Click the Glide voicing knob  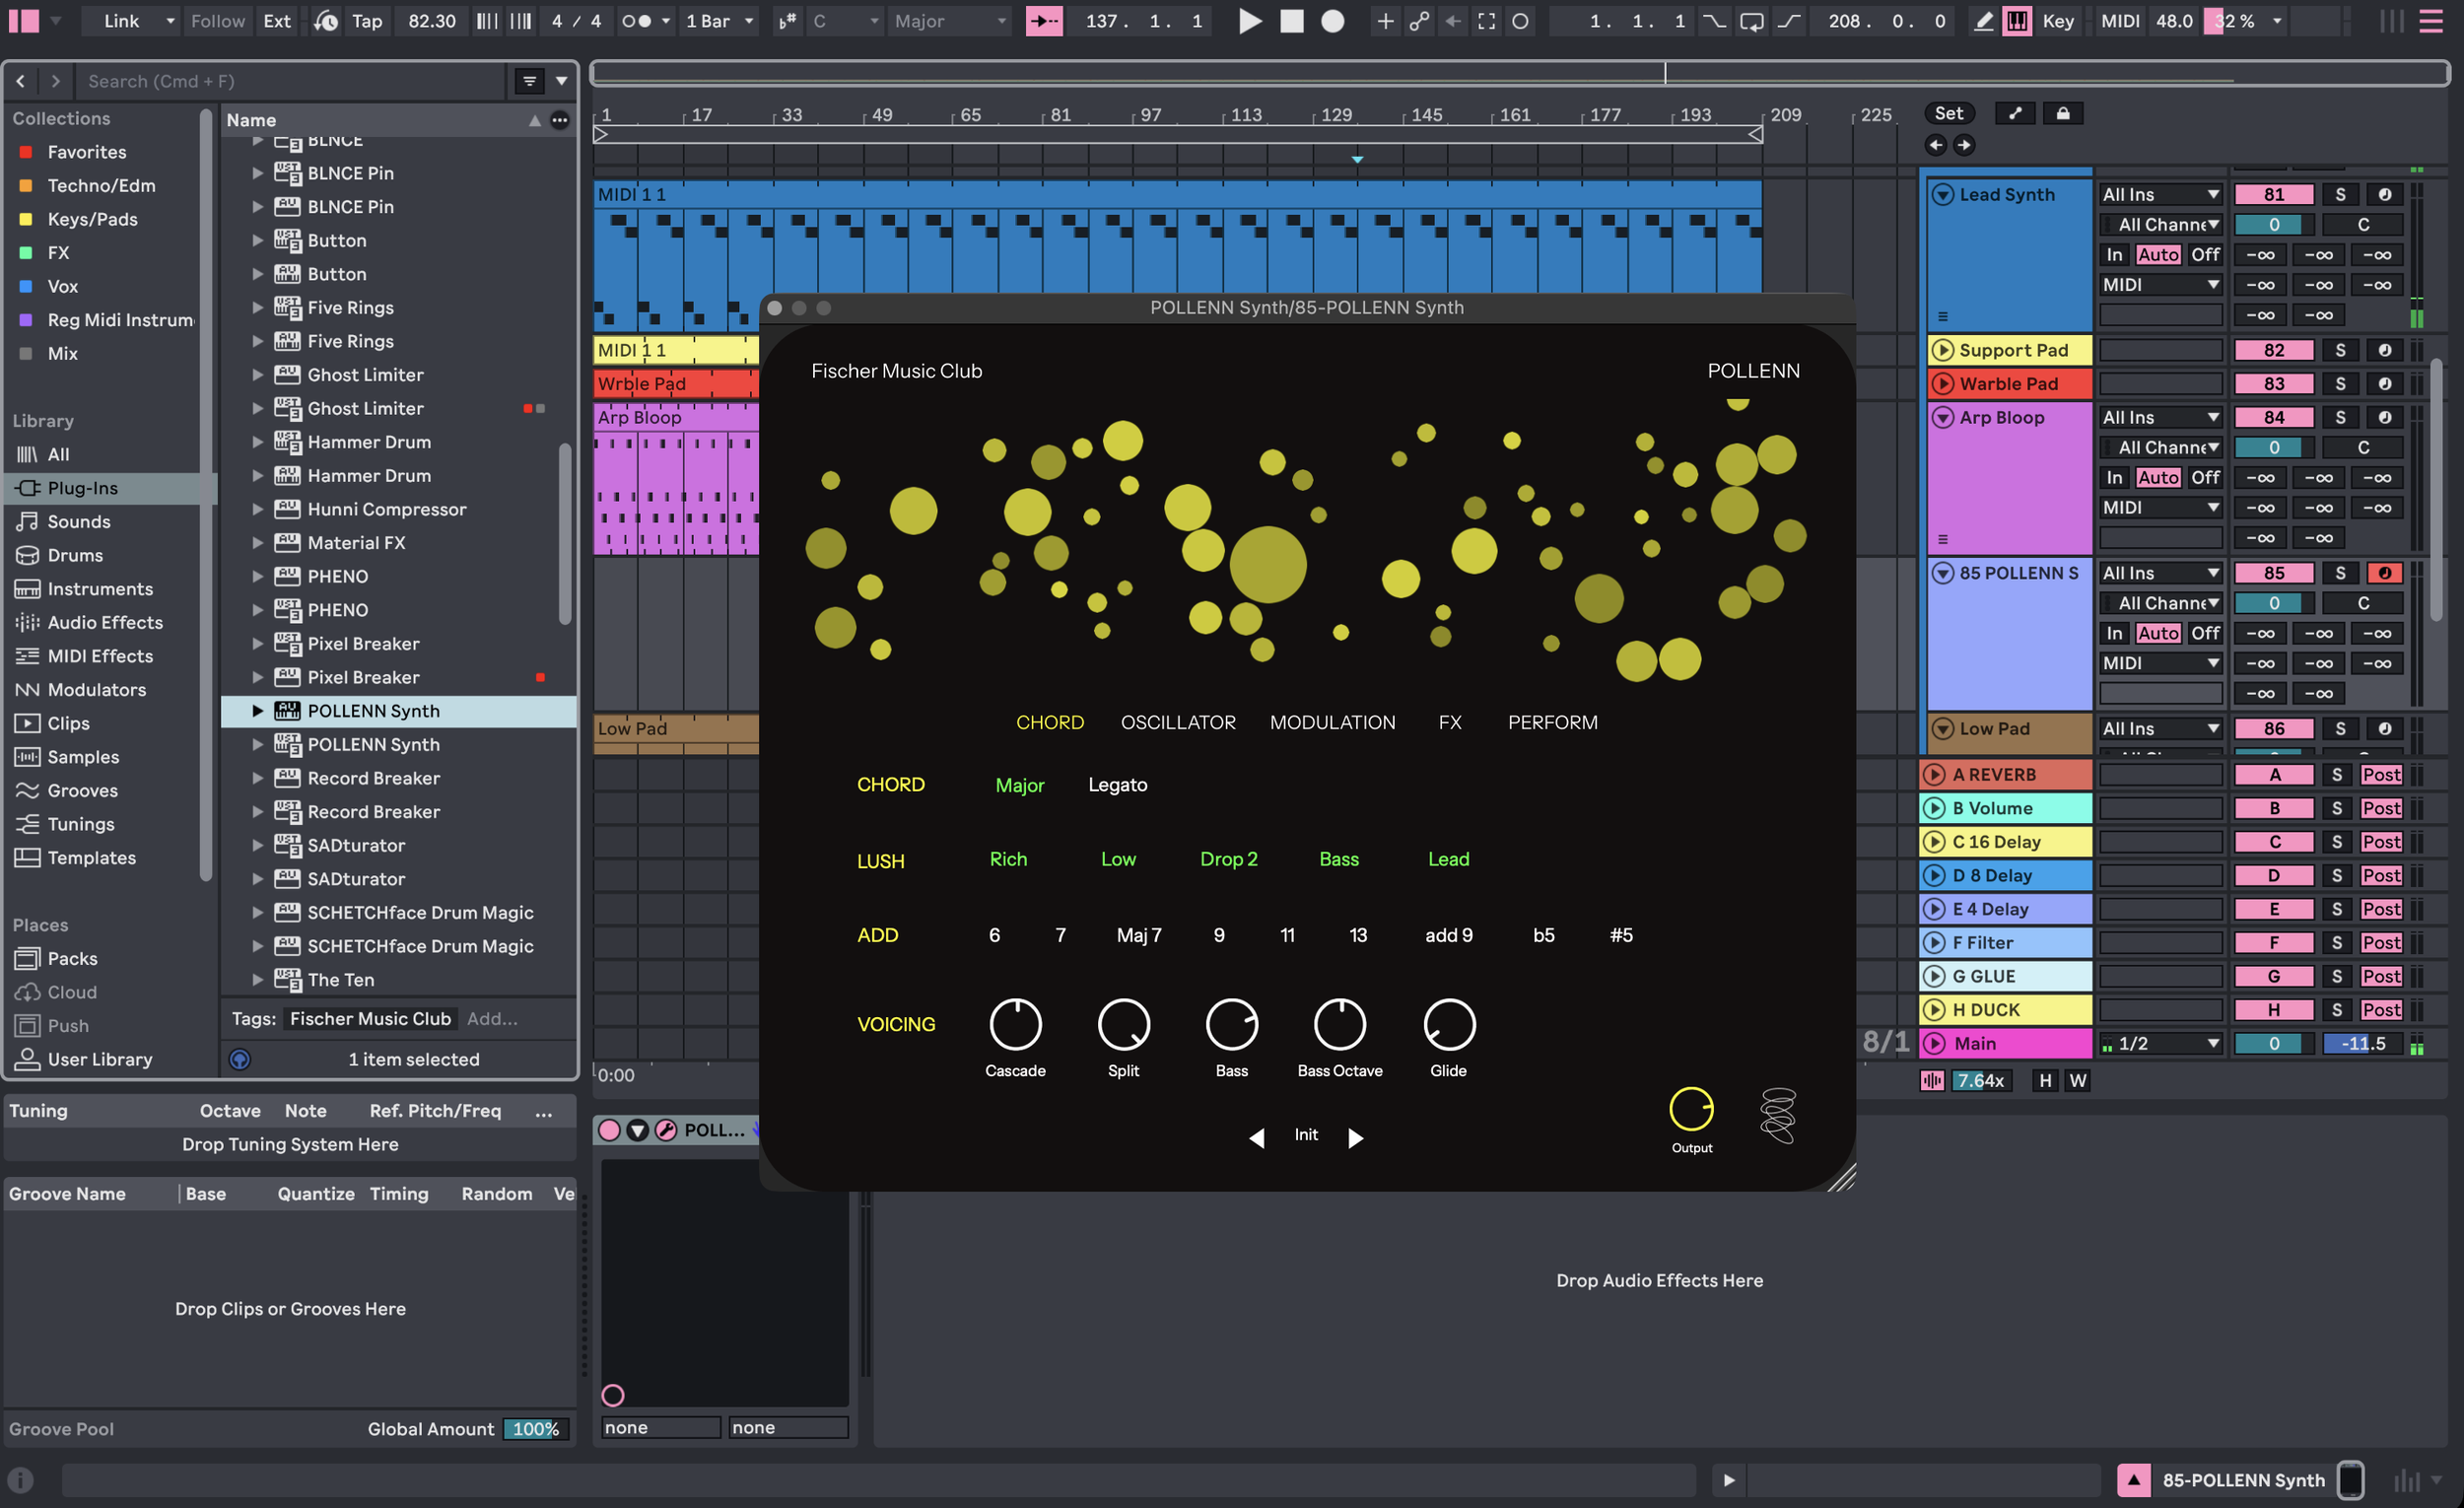pyautogui.click(x=1448, y=1024)
